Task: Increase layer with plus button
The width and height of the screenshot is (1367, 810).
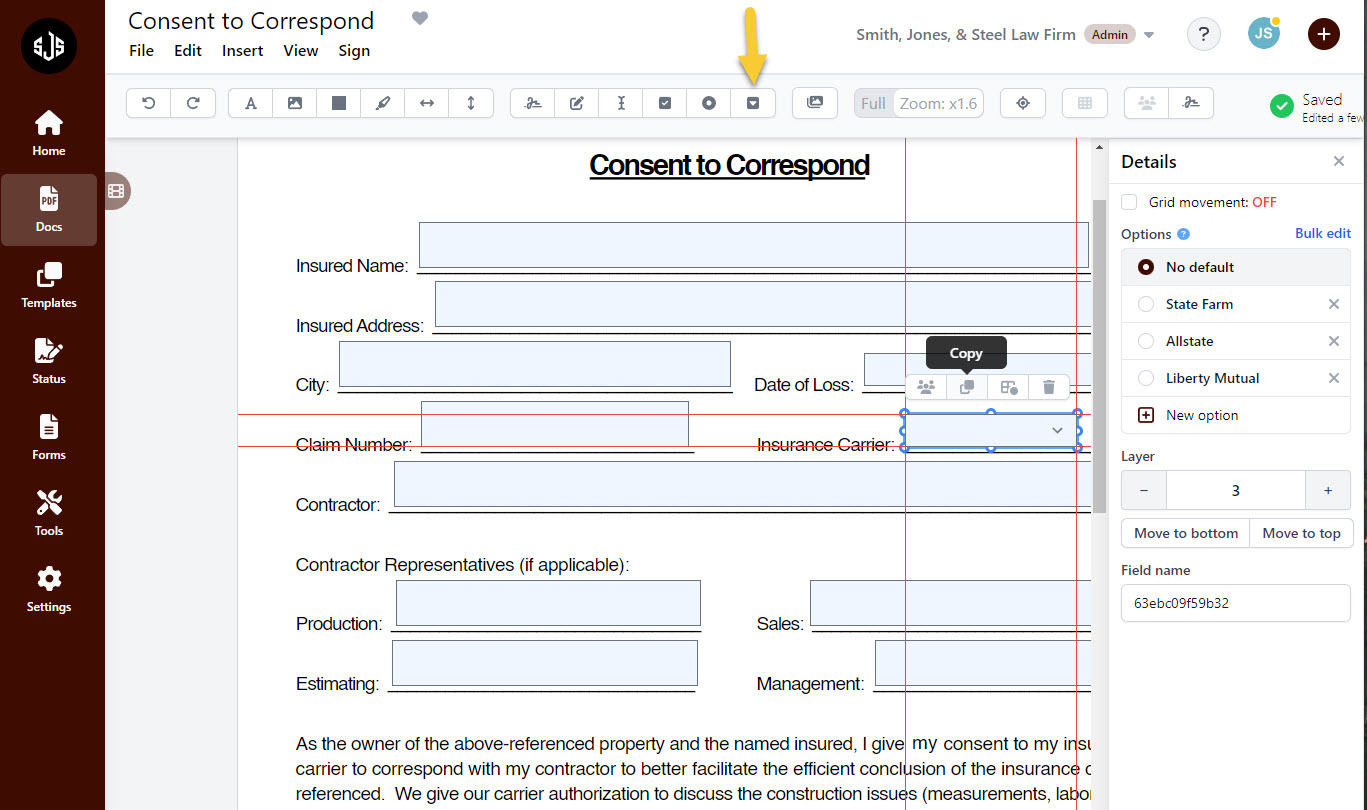Action: pos(1328,490)
